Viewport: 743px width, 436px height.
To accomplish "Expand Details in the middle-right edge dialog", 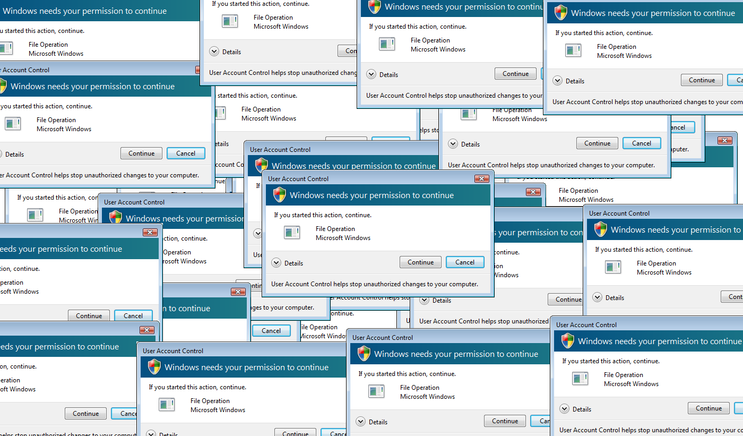I will tap(598, 297).
